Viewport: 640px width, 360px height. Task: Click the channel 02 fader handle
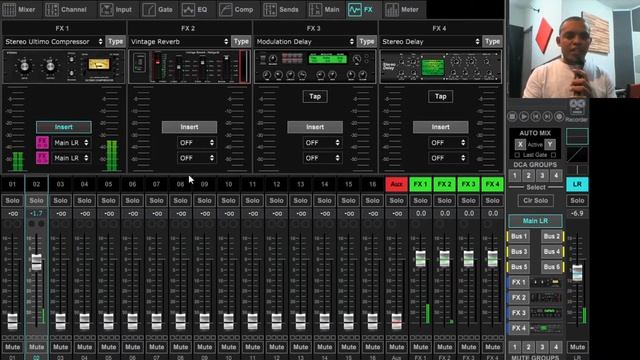point(36,262)
